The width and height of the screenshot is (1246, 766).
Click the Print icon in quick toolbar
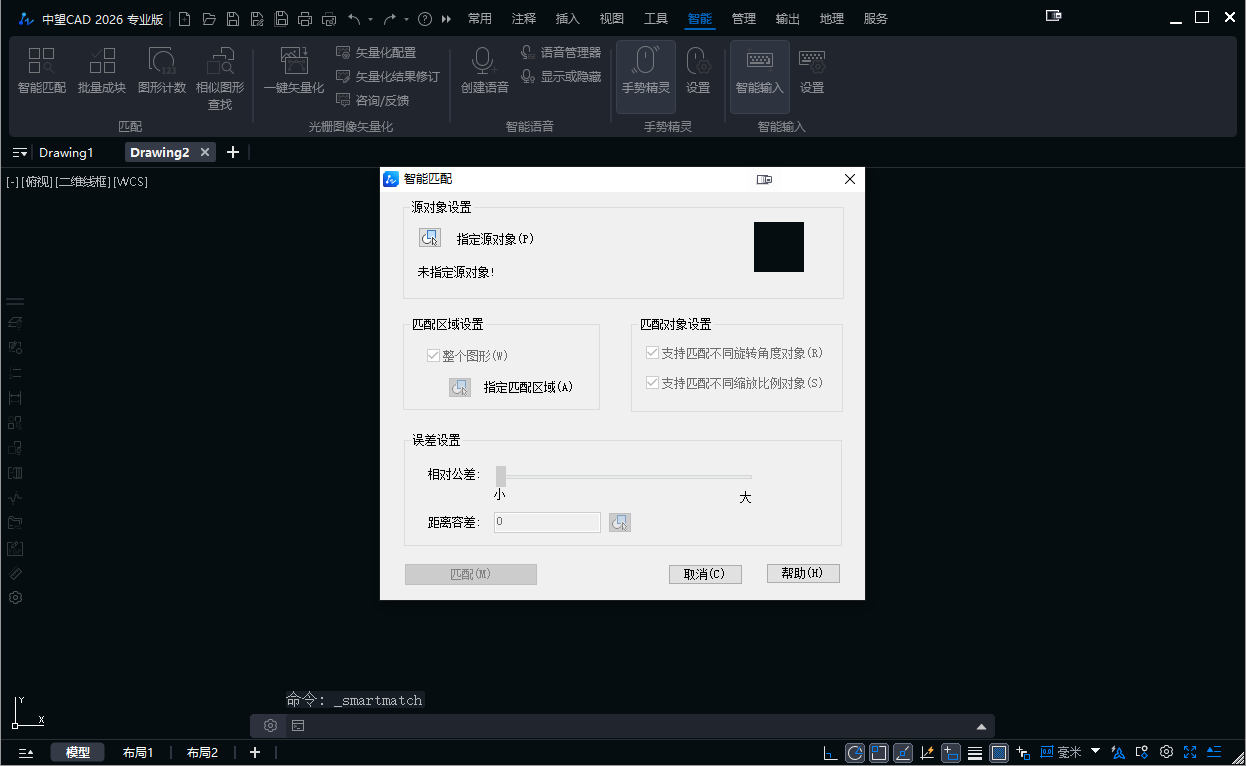tap(305, 18)
